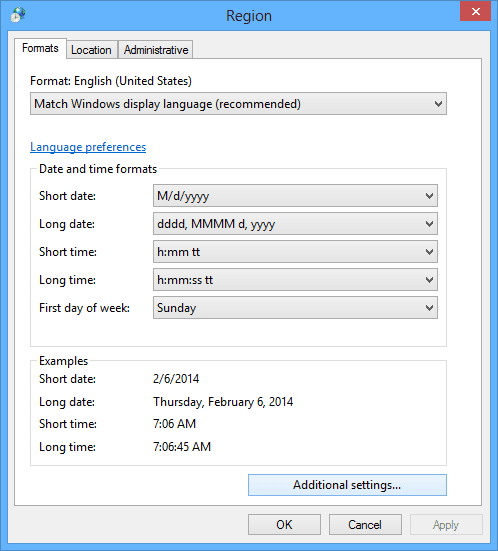
Task: Click the chevron arrow on Sunday combo box
Action: (429, 308)
